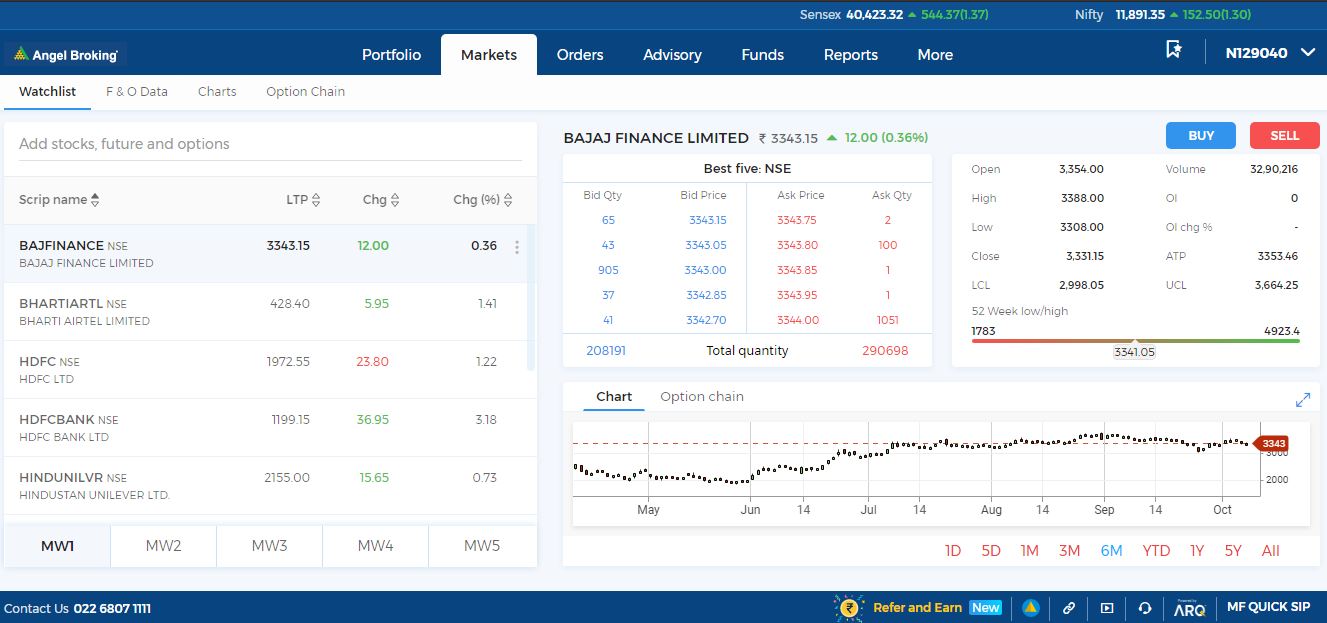
Task: Switch to watchlist MW2
Action: (x=163, y=546)
